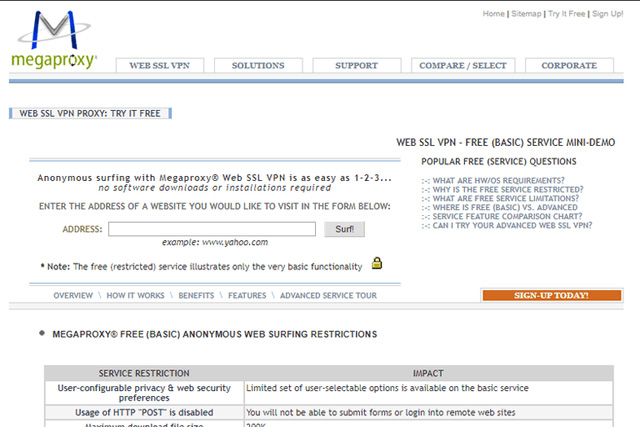Go to the FEATURES link

click(247, 296)
